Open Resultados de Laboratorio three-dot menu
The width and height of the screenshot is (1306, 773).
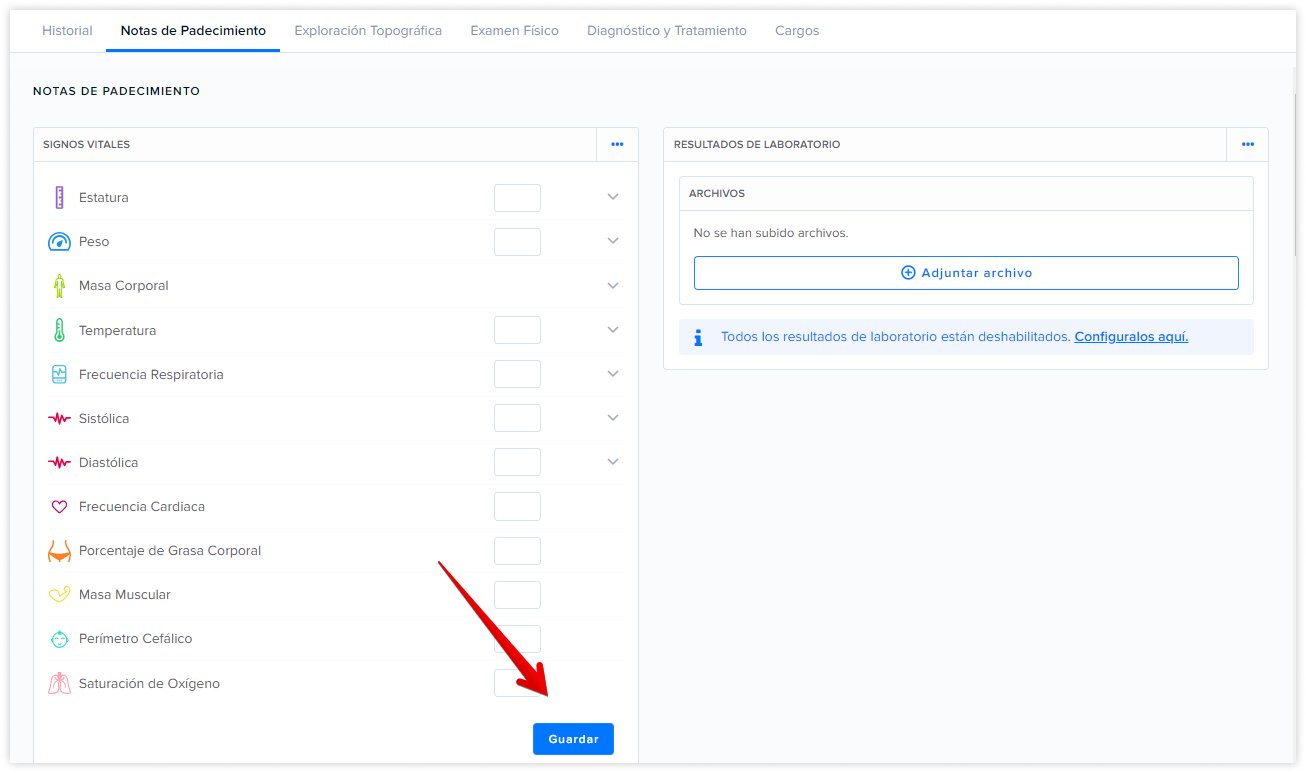(1247, 145)
